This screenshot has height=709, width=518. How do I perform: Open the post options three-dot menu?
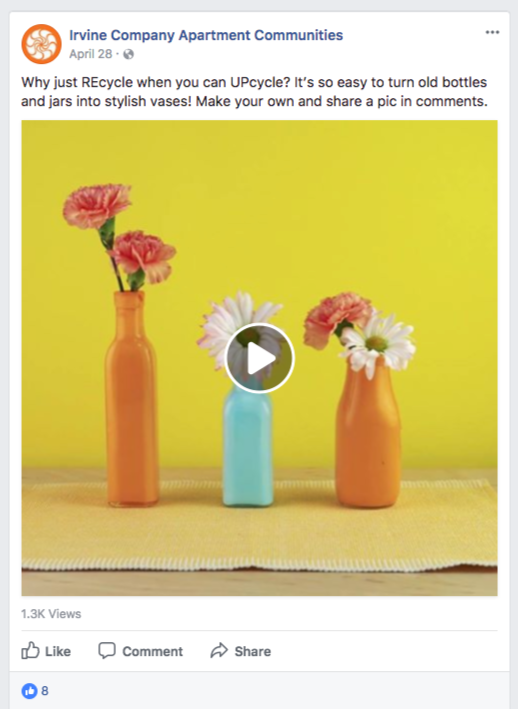(492, 32)
